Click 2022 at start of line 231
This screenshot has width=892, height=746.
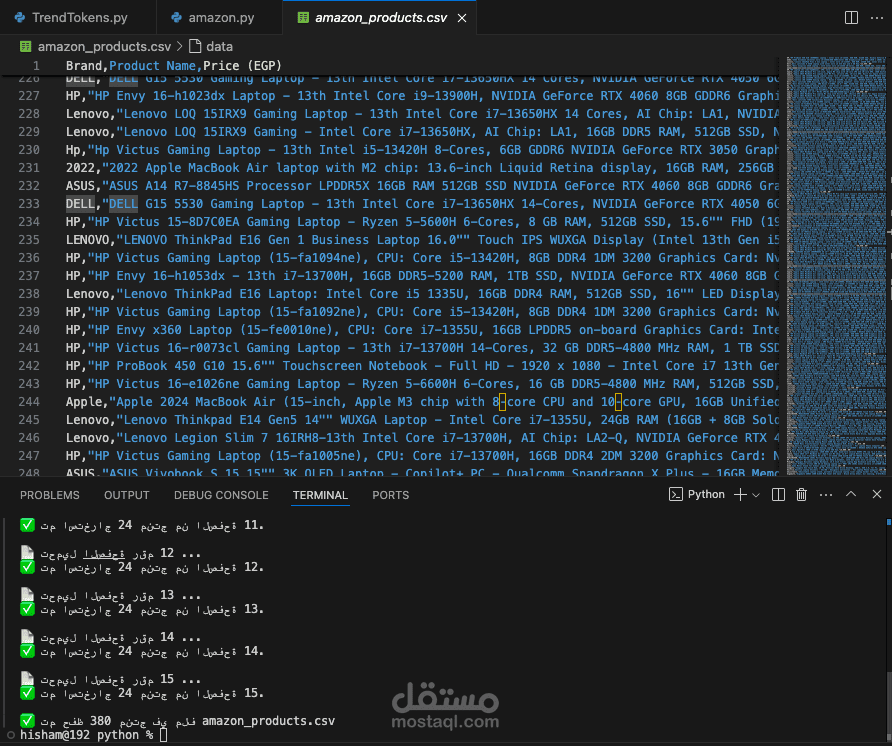click(80, 168)
